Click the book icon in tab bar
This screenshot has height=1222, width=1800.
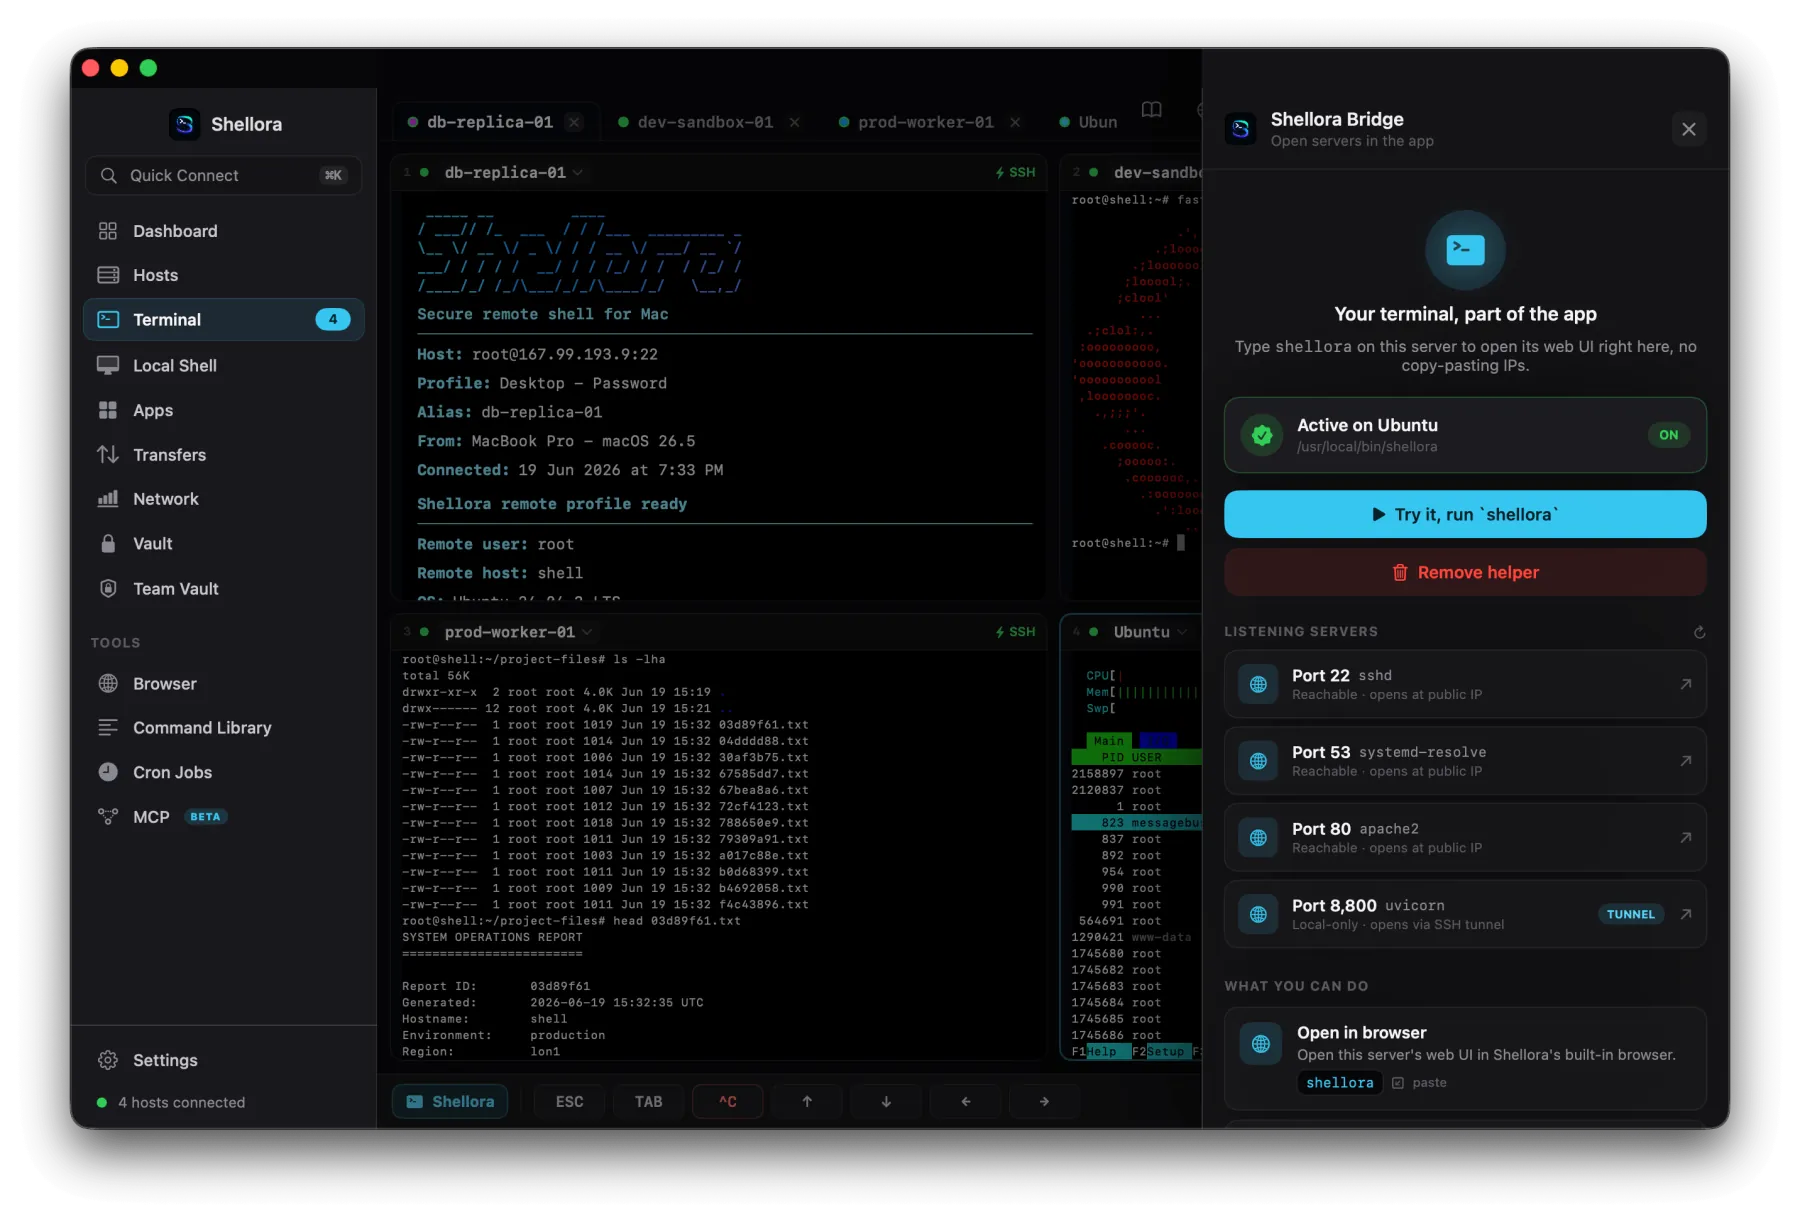coord(1152,110)
